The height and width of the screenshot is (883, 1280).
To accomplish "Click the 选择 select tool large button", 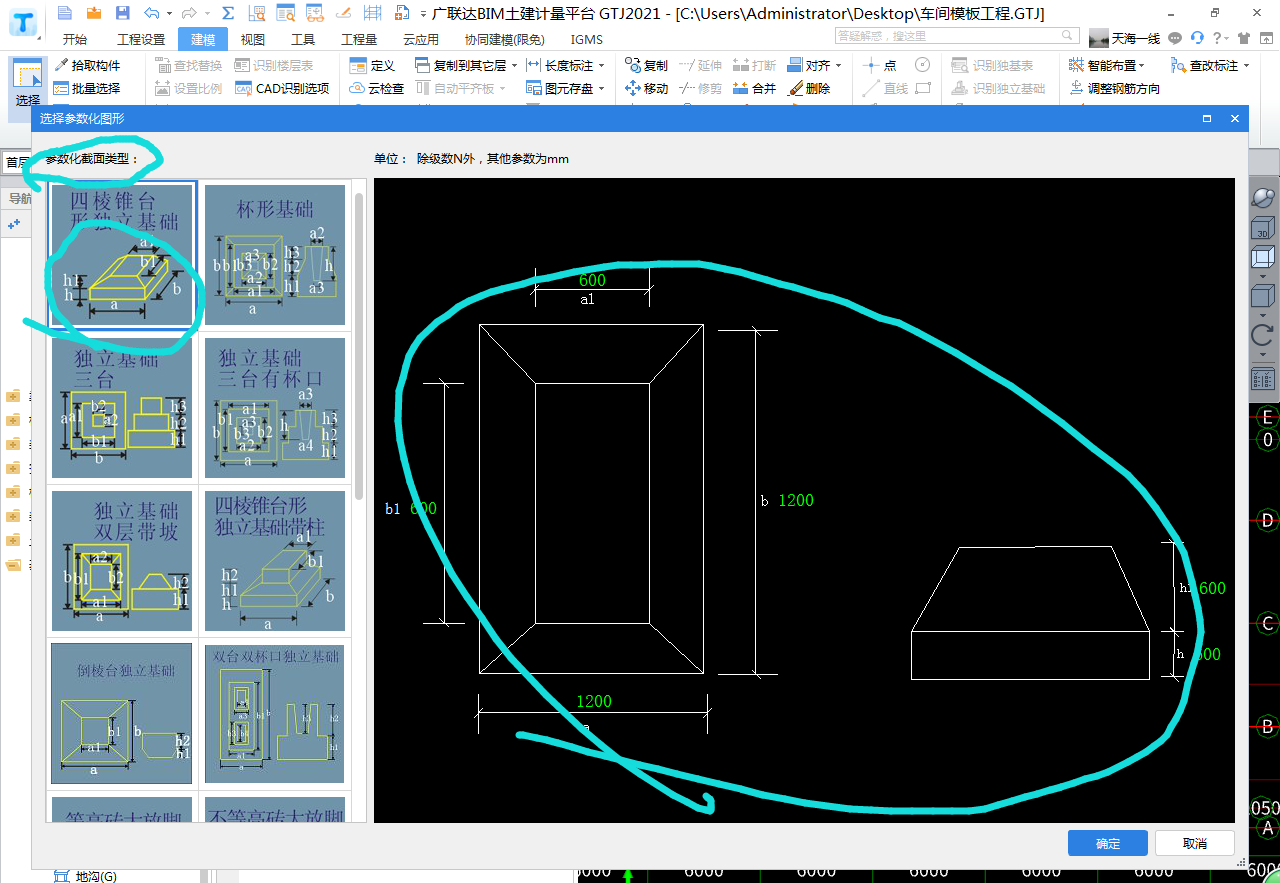I will [x=28, y=84].
